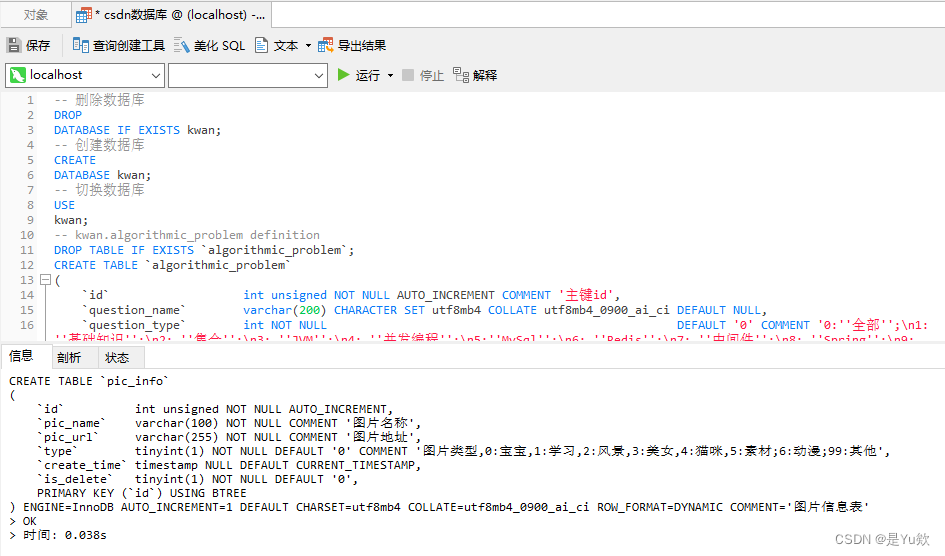Click the Beautify SQL icon
The image size is (945, 556).
[181, 45]
